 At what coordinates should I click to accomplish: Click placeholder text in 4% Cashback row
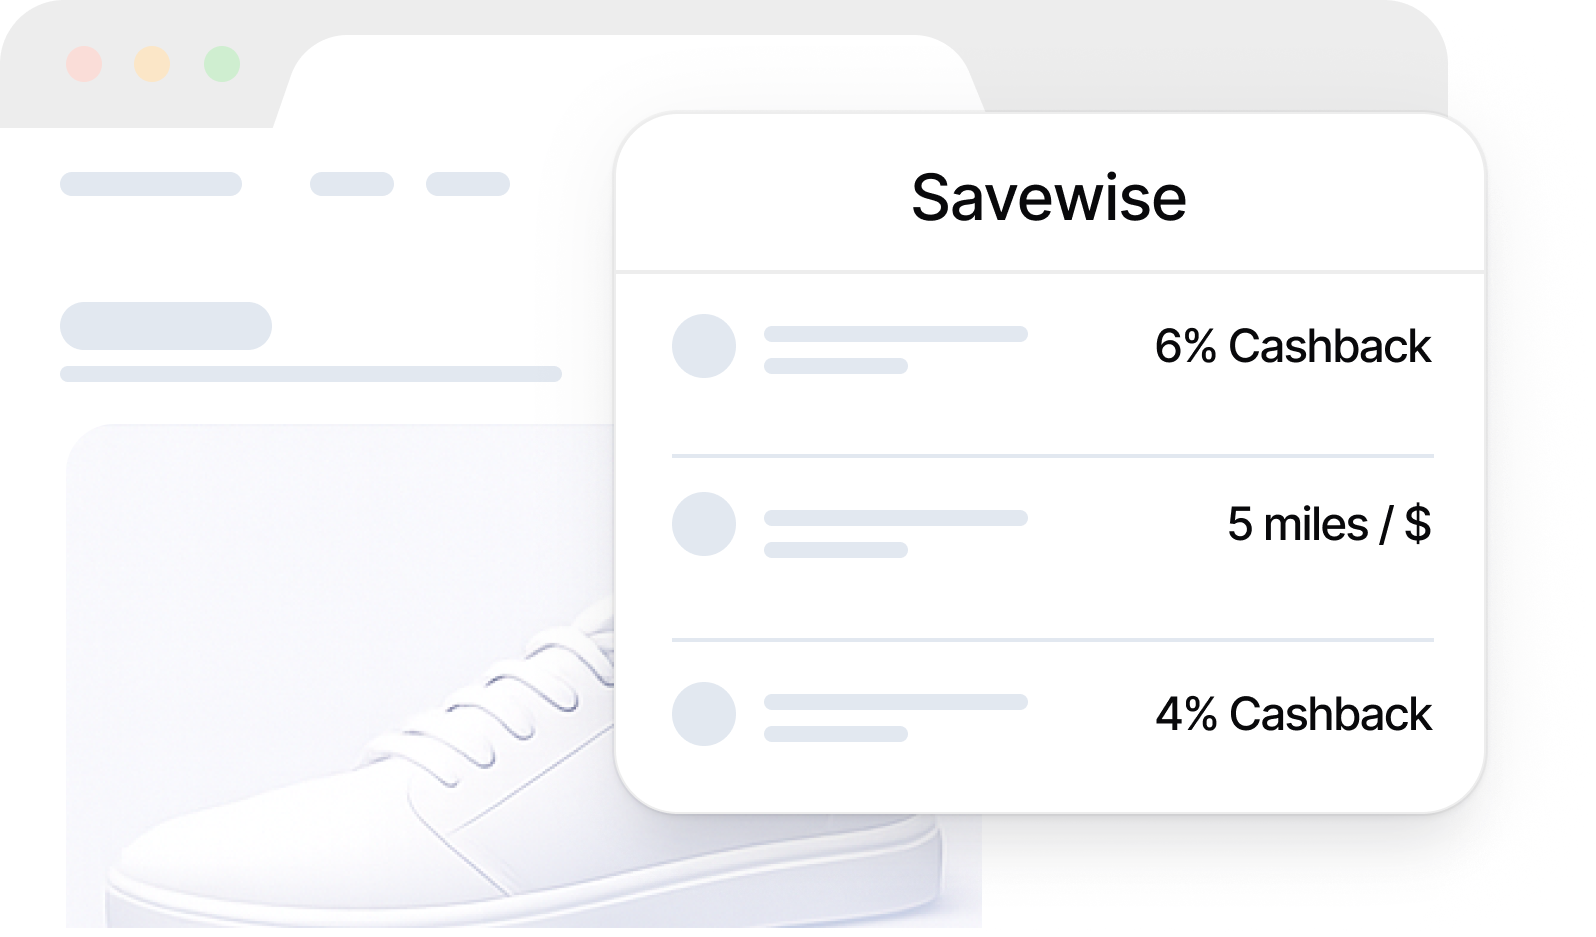click(x=895, y=703)
